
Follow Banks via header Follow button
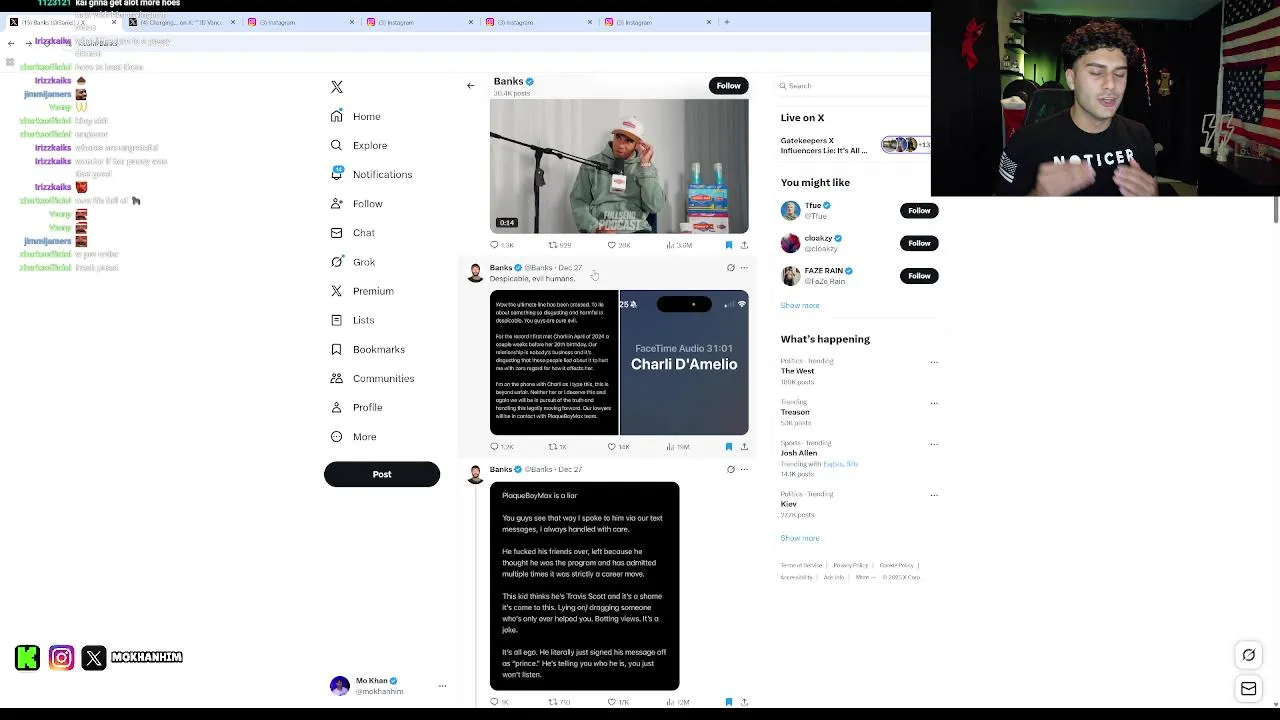coord(728,86)
